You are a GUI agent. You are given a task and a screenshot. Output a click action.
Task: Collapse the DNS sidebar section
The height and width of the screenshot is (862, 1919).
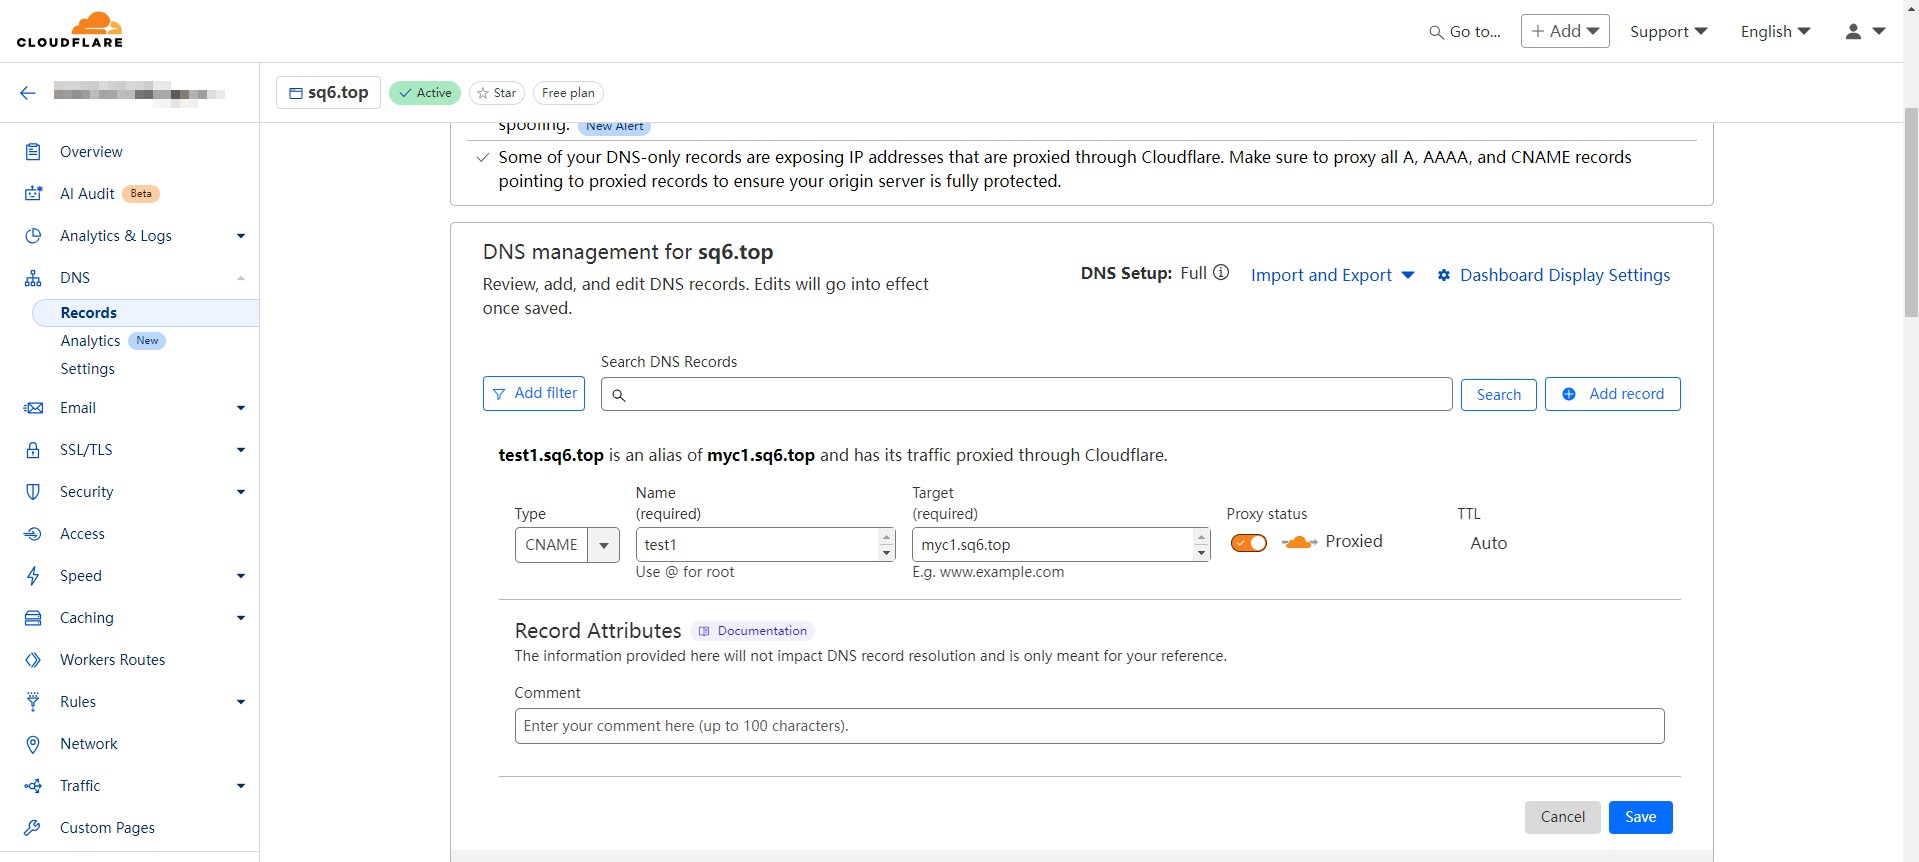coord(241,278)
